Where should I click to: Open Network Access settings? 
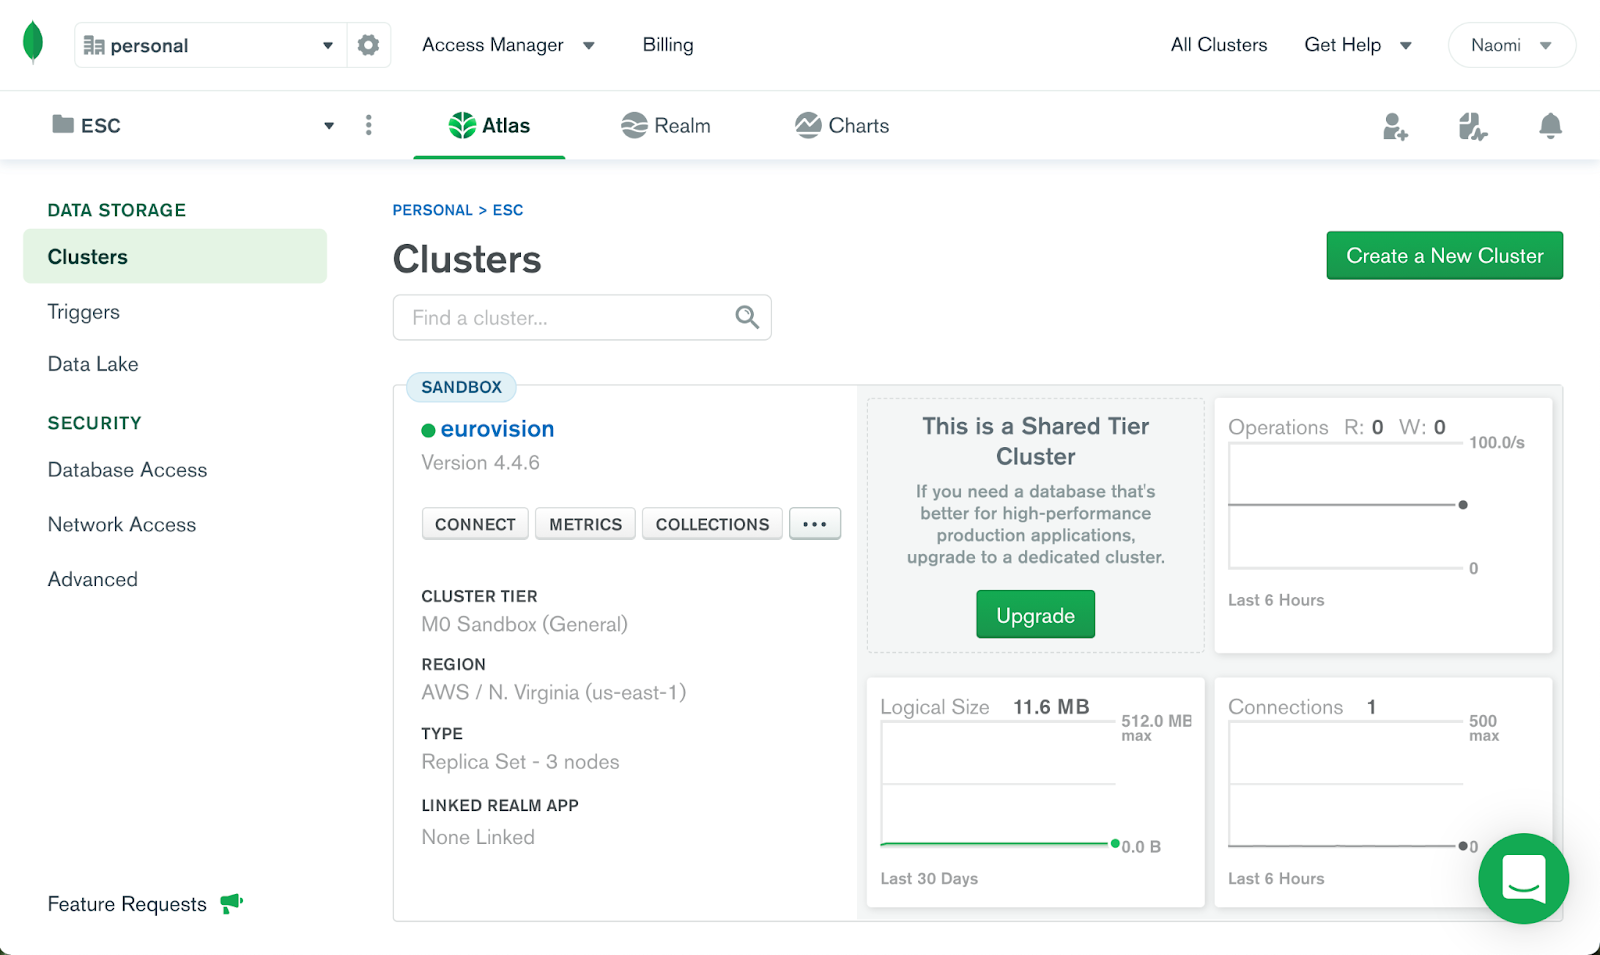coord(122,525)
